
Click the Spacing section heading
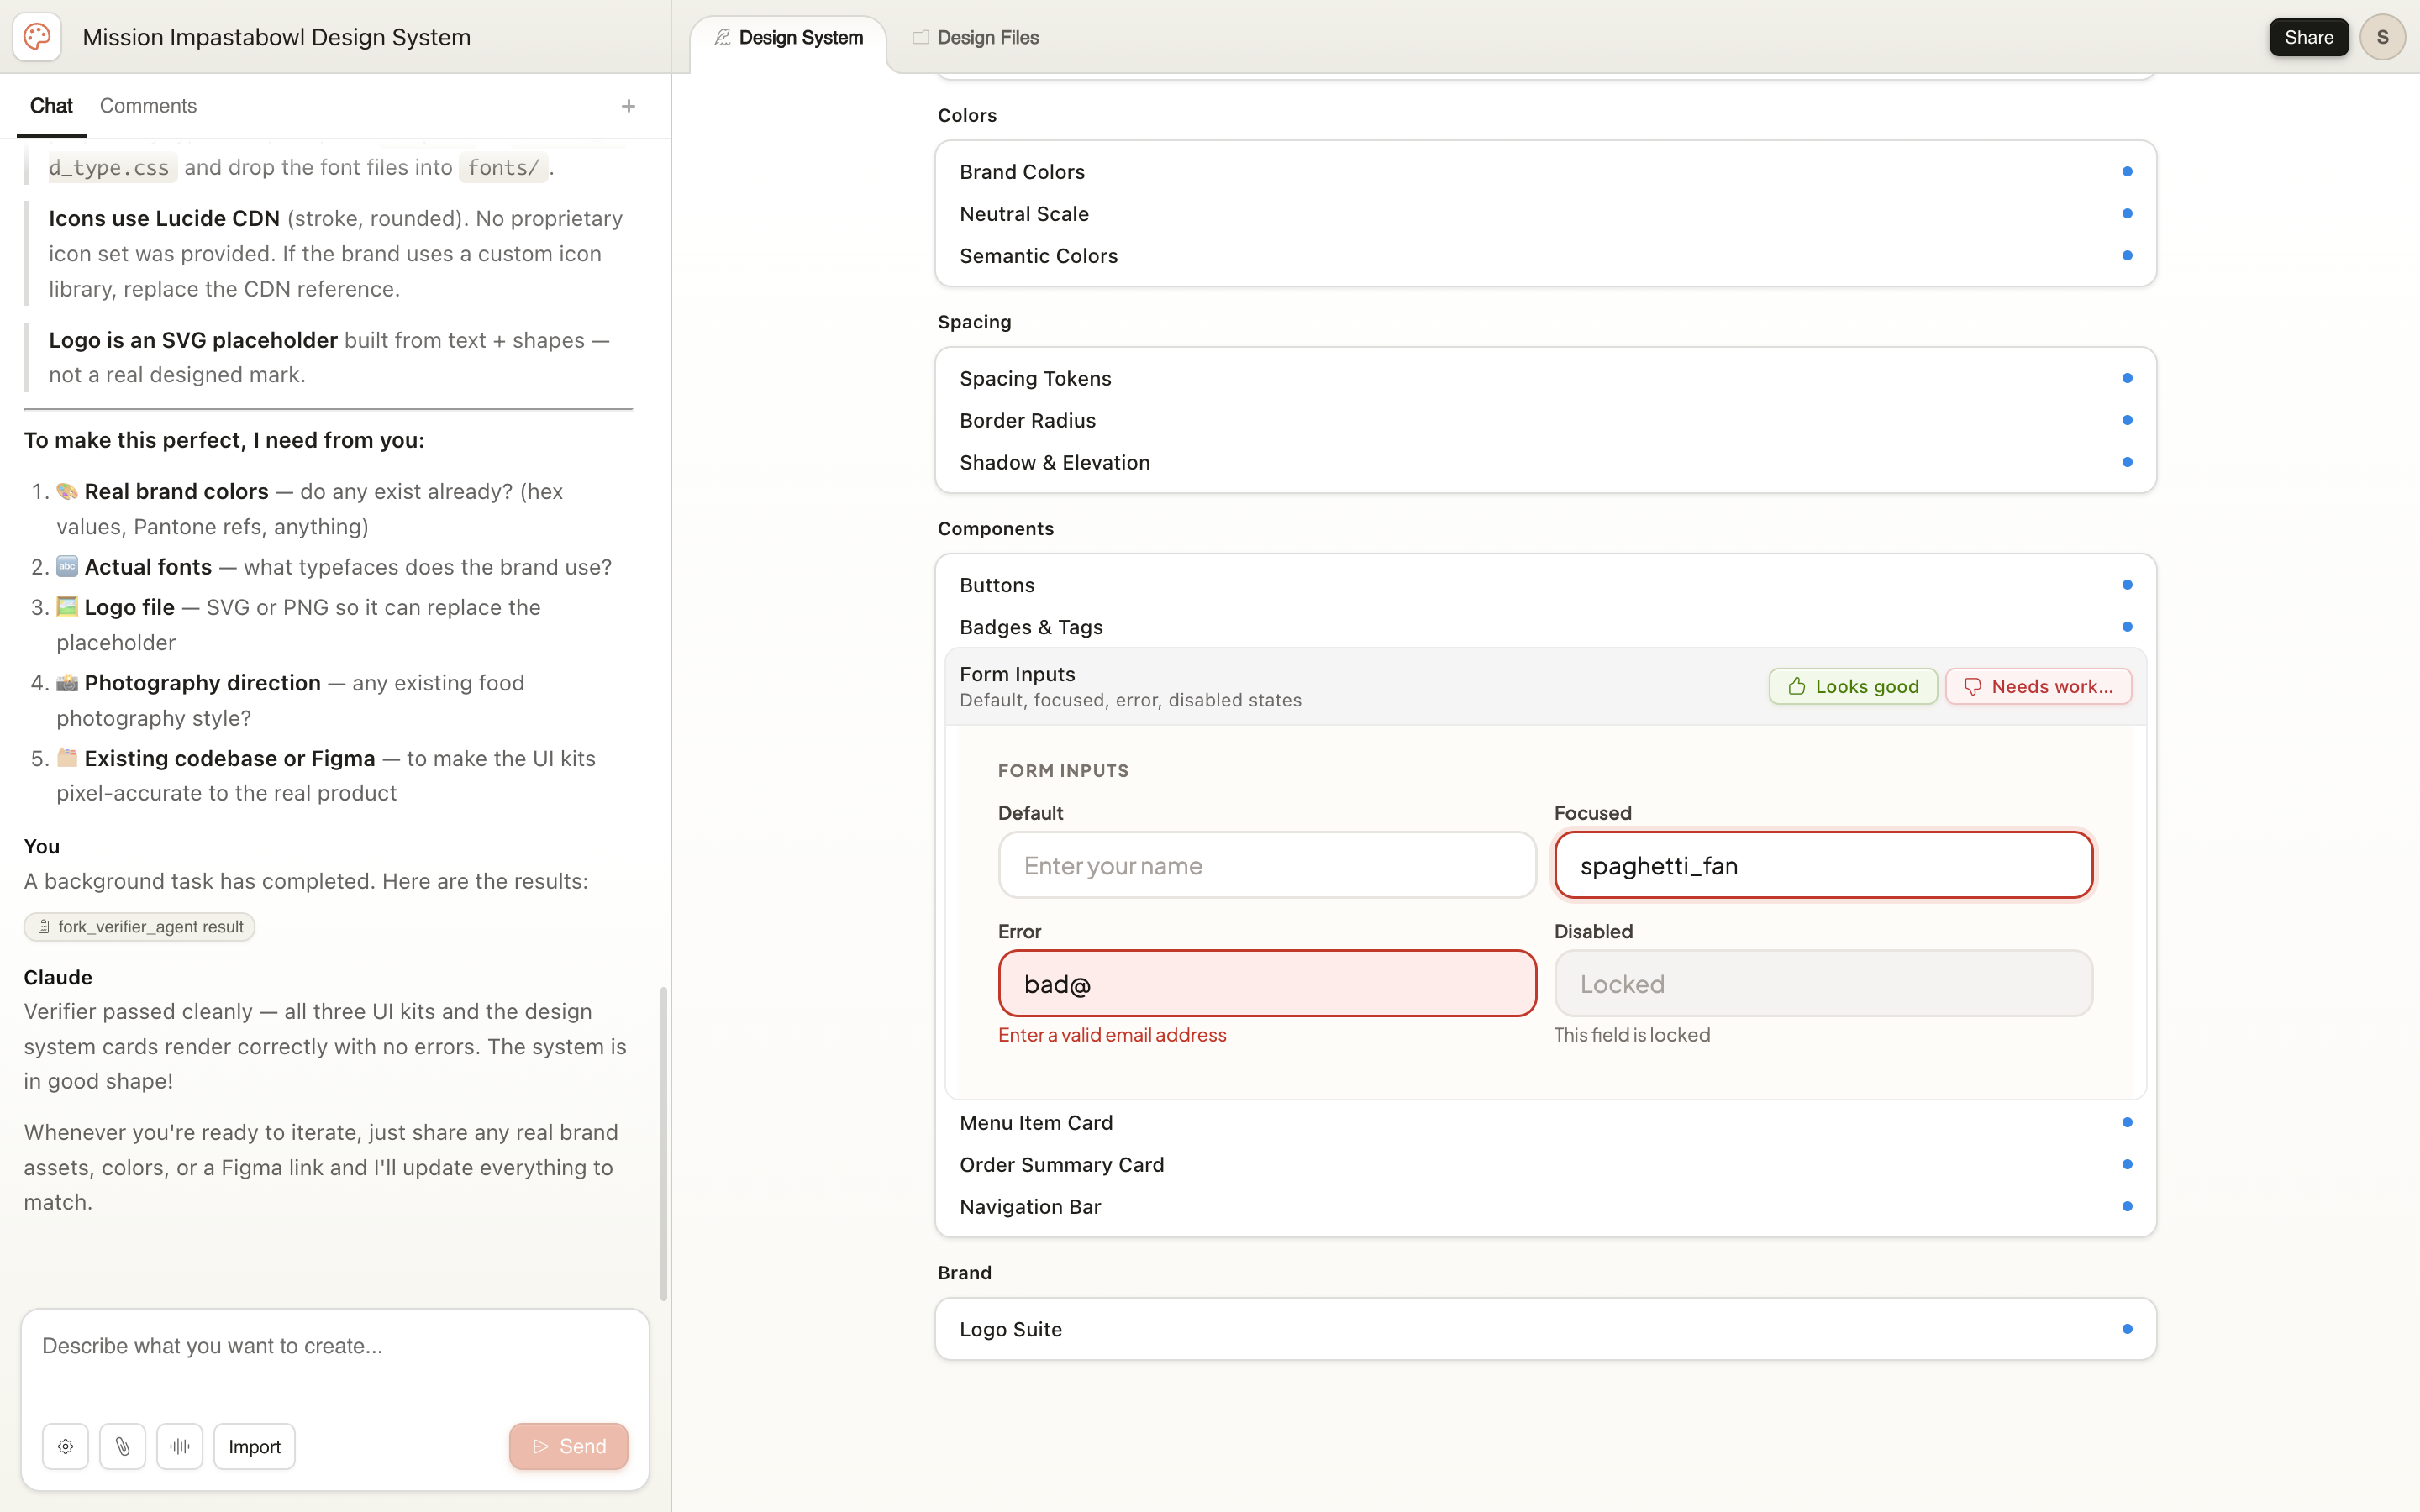tap(974, 322)
